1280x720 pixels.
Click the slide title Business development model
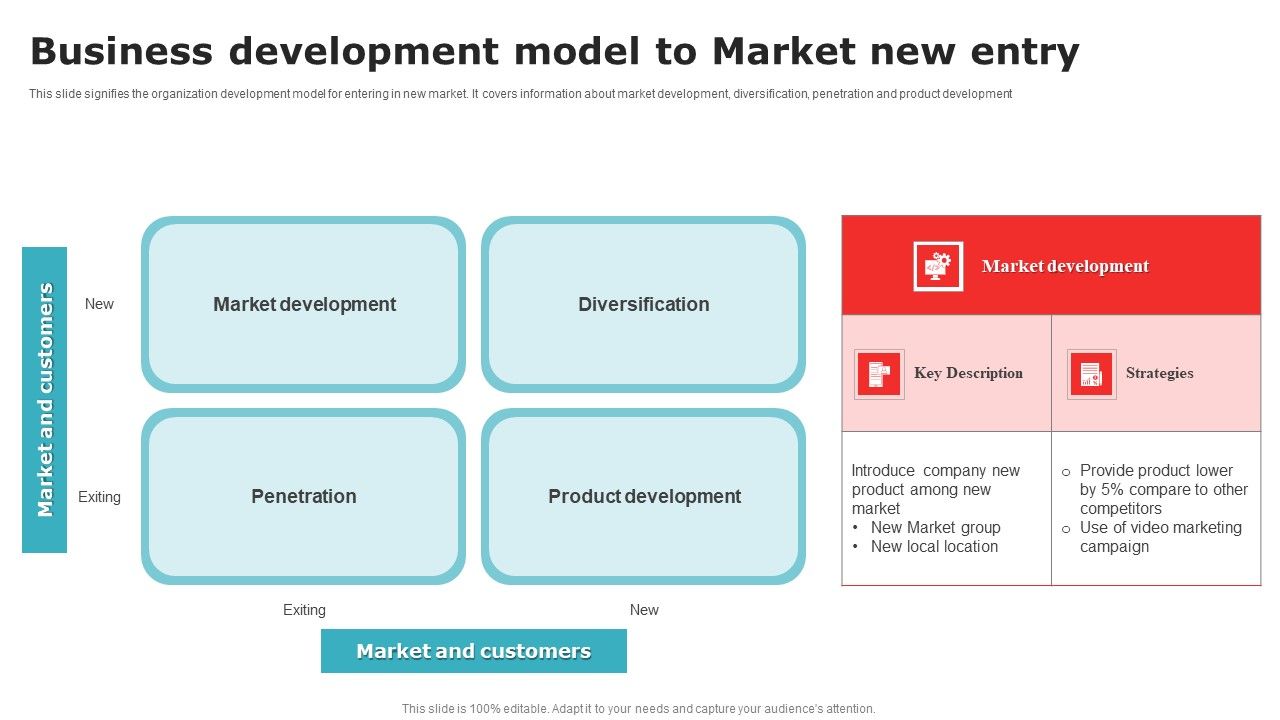[x=555, y=51]
